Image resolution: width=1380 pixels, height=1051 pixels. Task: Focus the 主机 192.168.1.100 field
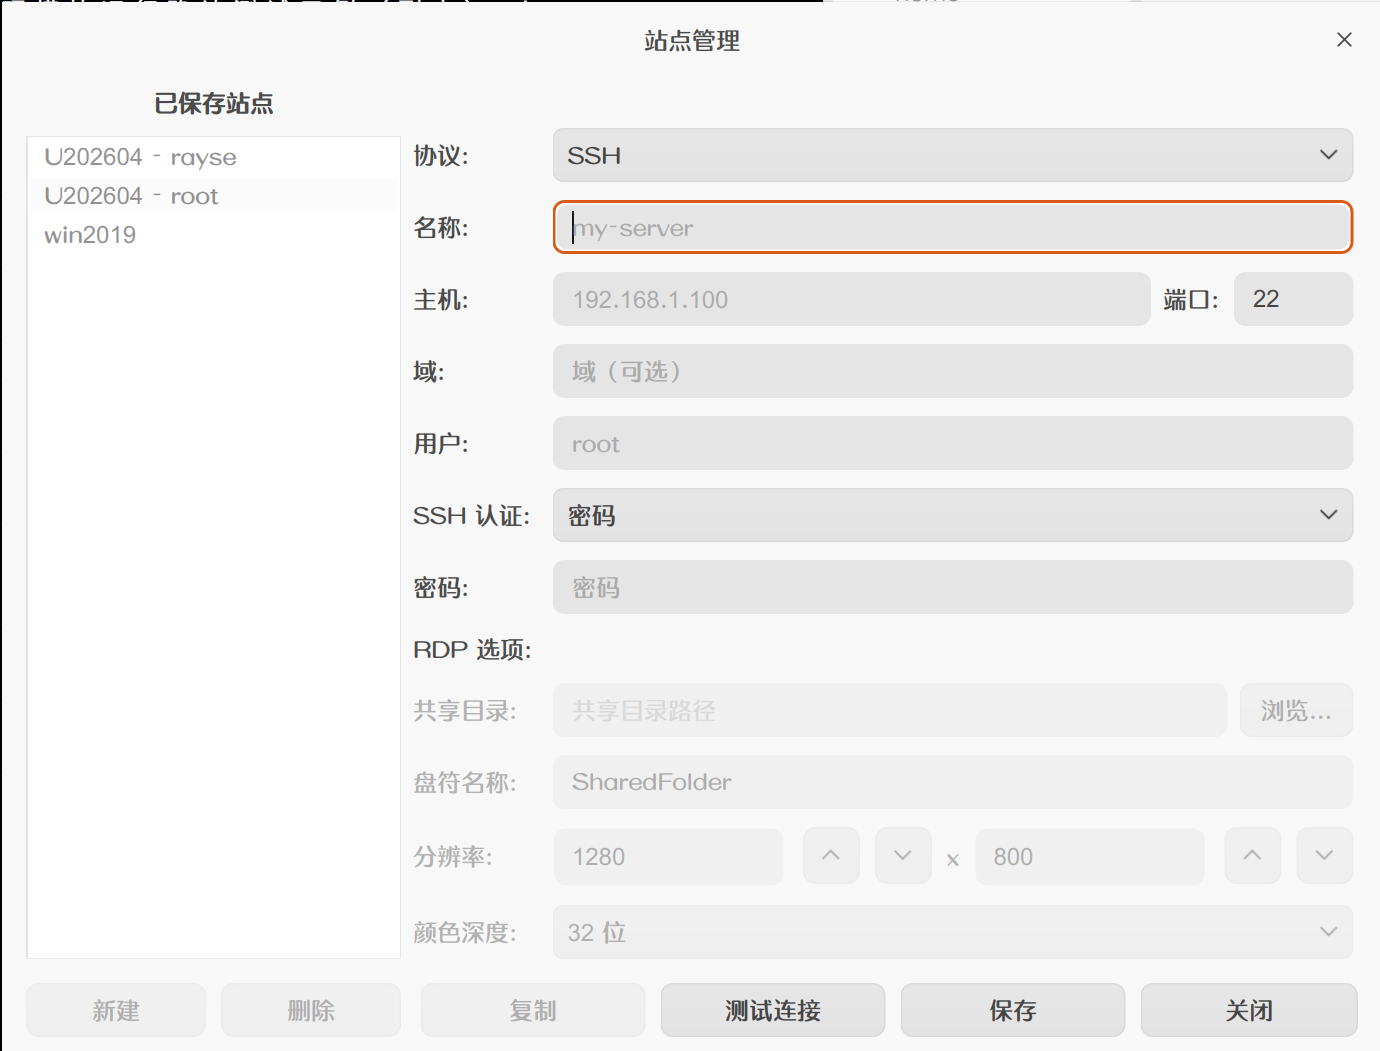coord(852,299)
